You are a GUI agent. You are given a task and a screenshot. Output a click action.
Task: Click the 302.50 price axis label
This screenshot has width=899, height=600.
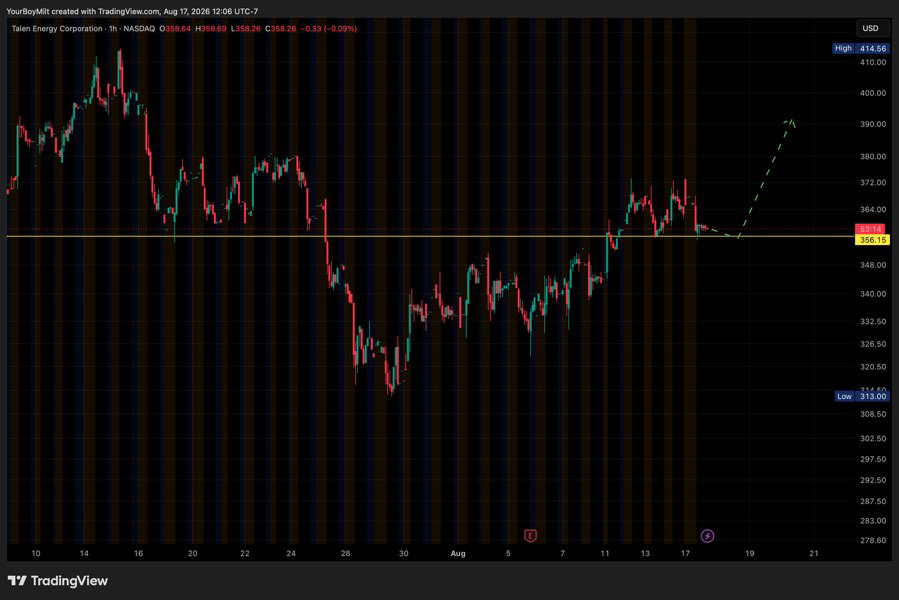click(x=873, y=438)
